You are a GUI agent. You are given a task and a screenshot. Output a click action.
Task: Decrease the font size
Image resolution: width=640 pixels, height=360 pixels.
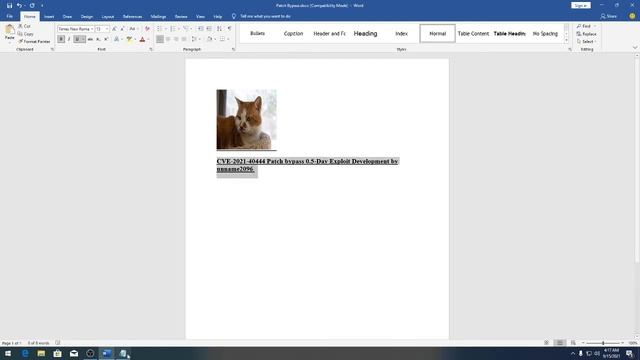(122, 29)
